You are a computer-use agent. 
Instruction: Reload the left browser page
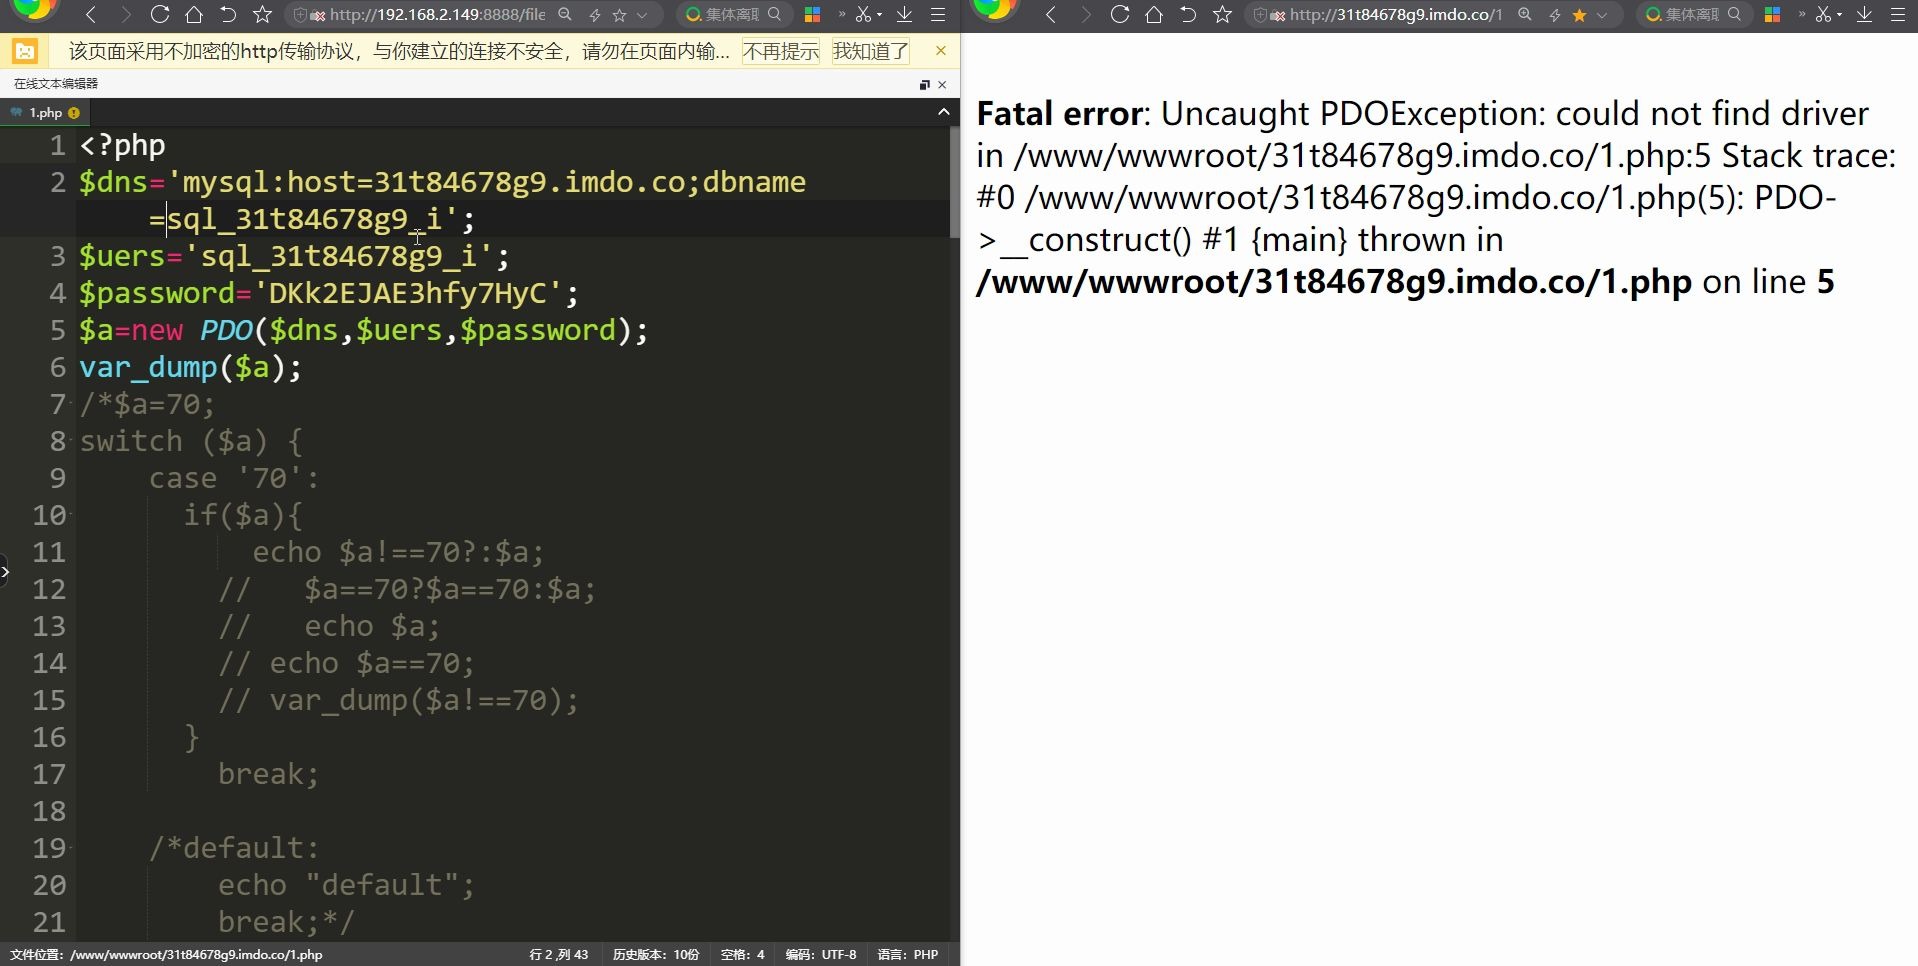coord(159,14)
